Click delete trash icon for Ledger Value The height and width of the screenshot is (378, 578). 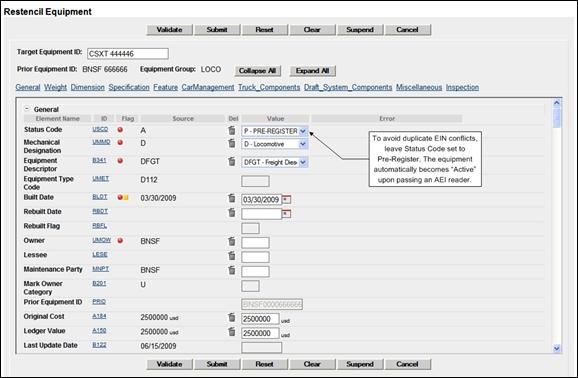tap(231, 332)
